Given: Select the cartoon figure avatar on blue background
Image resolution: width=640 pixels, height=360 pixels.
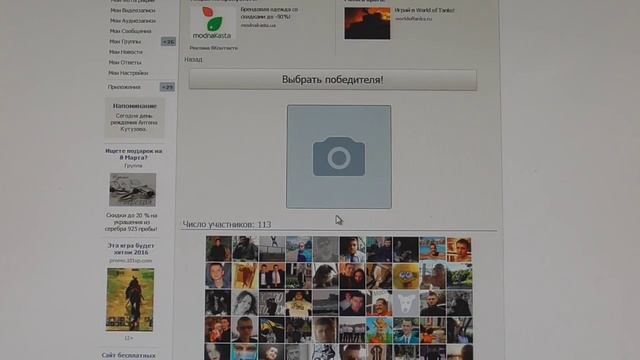Looking at the screenshot, I should 379,330.
